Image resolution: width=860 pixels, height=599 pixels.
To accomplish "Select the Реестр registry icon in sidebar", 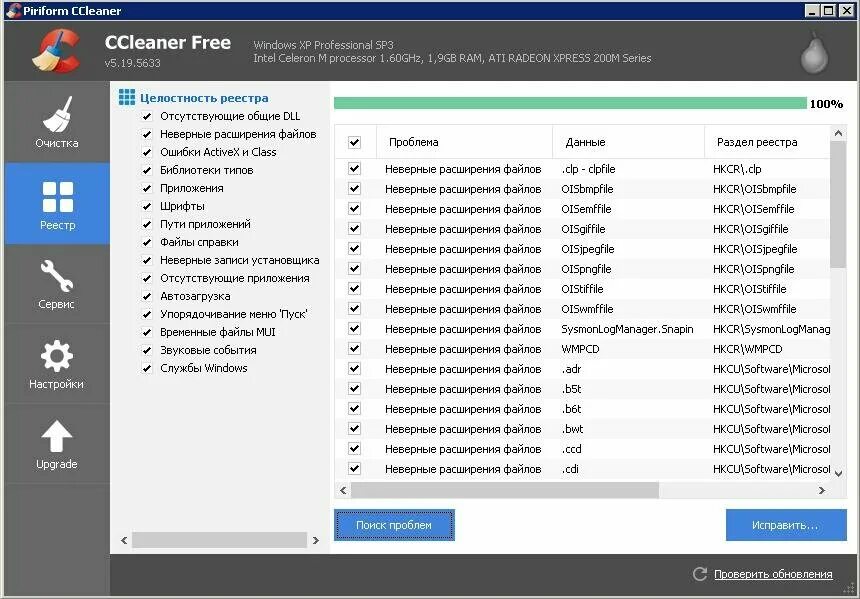I will click(58, 196).
